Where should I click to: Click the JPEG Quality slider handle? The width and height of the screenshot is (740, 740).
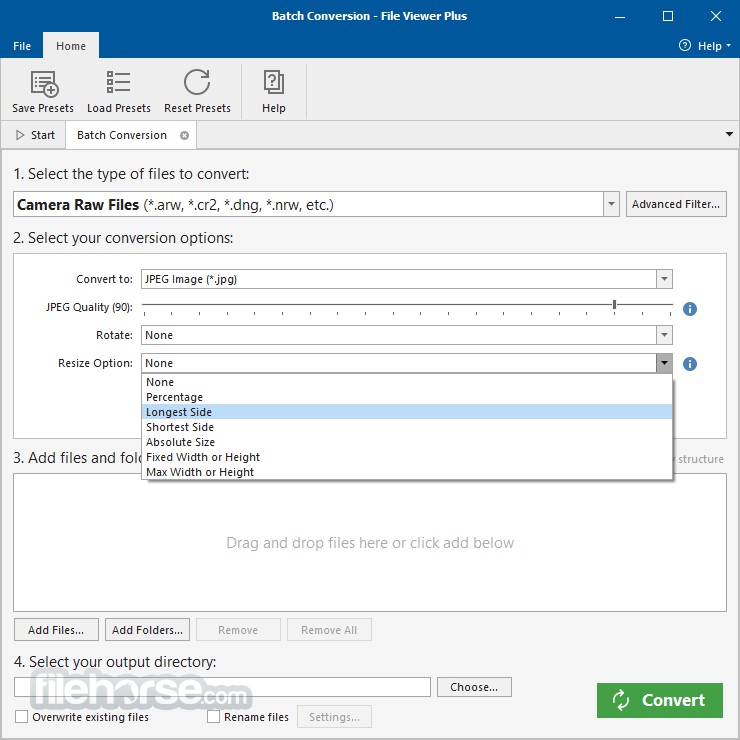[614, 305]
